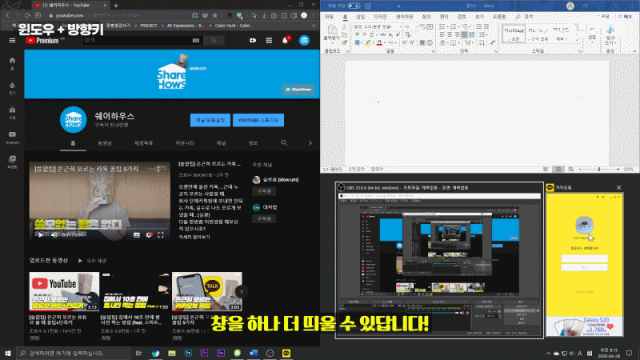This screenshot has height=360, width=640.
Task: Click the channel search magnifier icon
Action: (284, 143)
